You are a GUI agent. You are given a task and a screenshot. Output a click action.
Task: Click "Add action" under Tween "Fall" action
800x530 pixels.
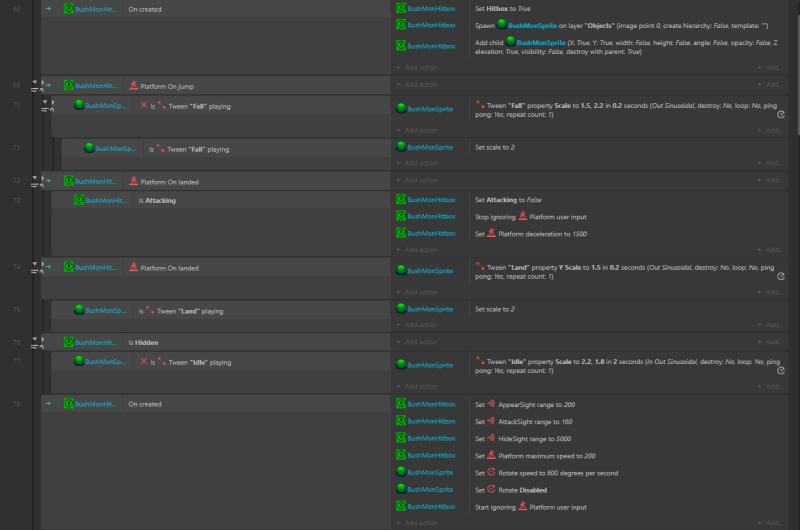[417, 131]
